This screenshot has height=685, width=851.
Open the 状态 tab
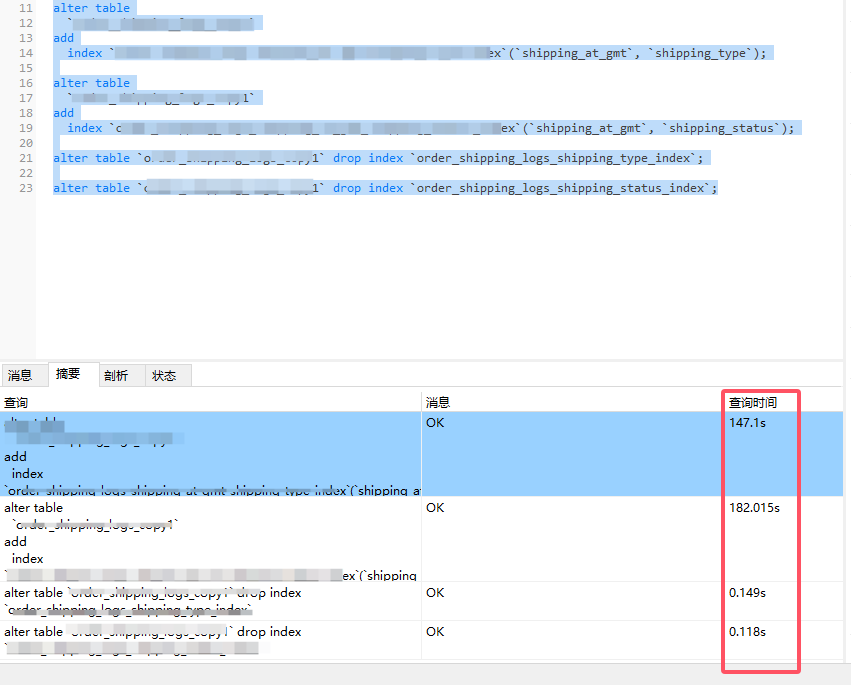click(x=164, y=376)
